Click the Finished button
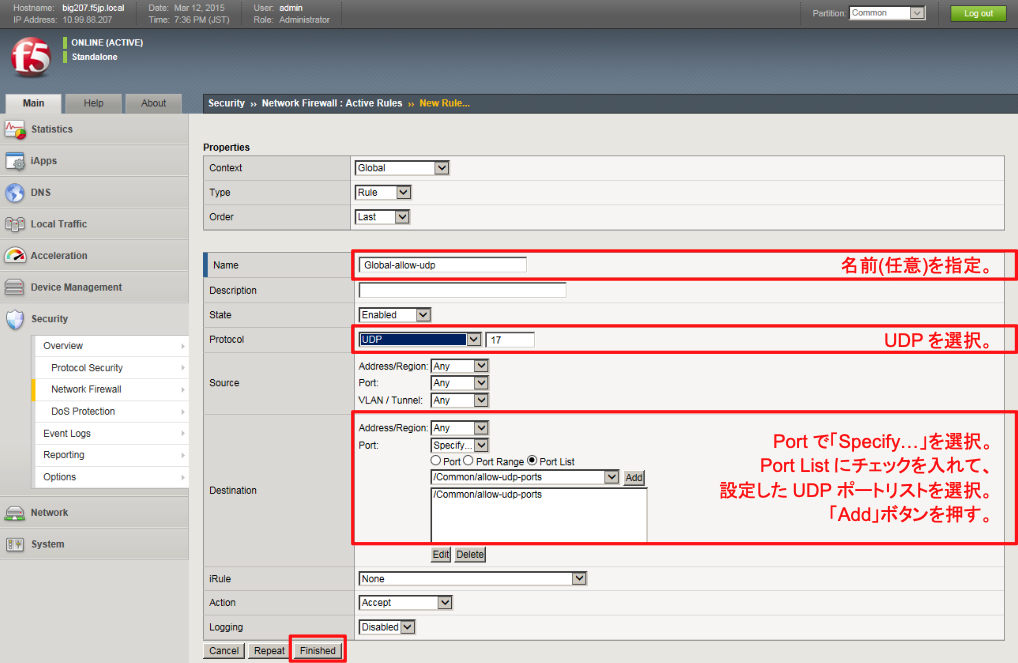 point(318,651)
